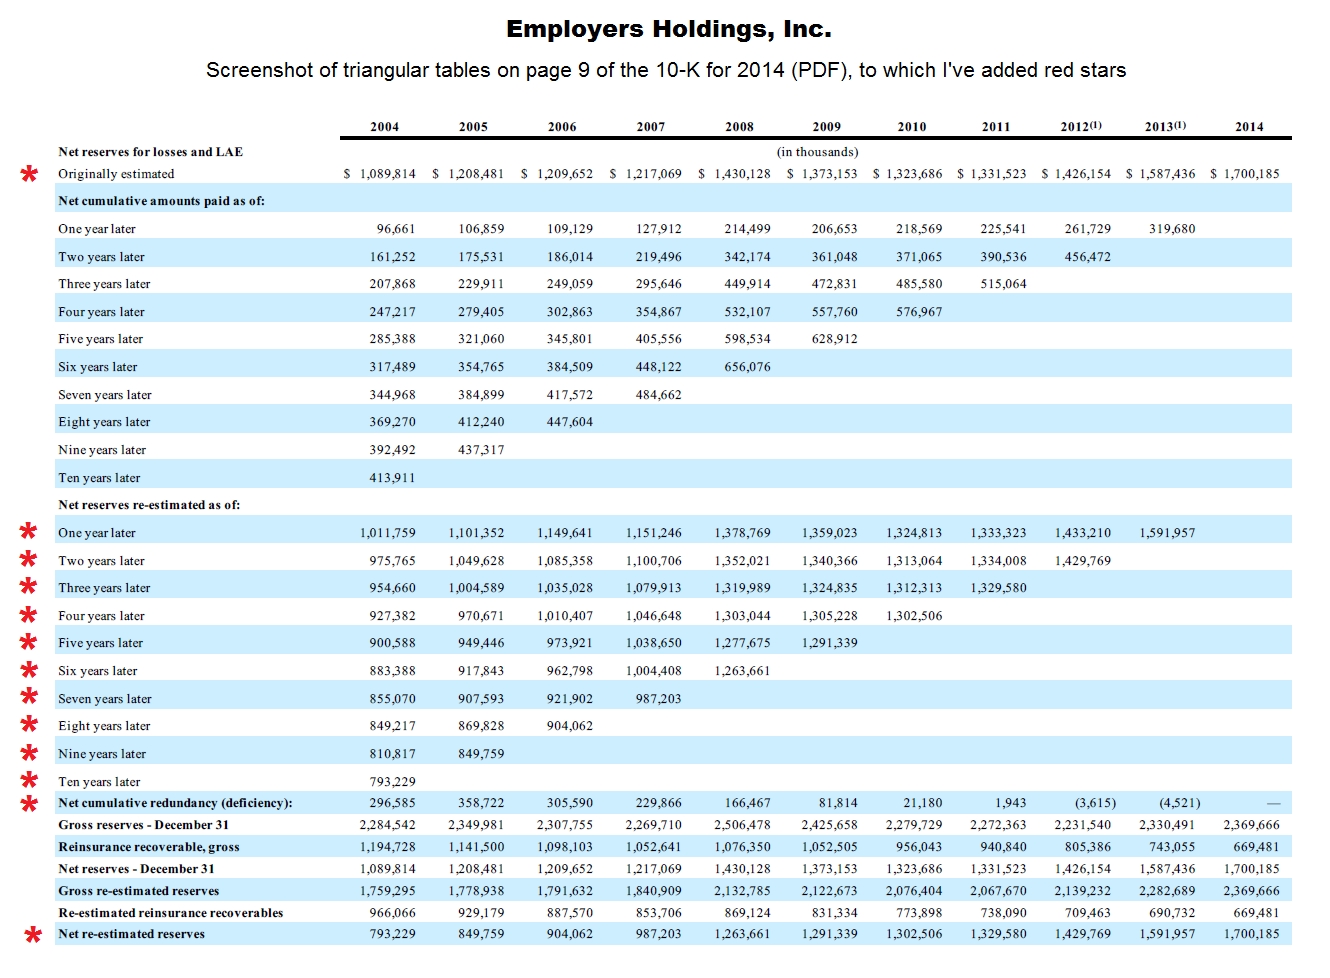Click the red star beside One year later re-estimated
The height and width of the screenshot is (978, 1330).
(x=30, y=531)
